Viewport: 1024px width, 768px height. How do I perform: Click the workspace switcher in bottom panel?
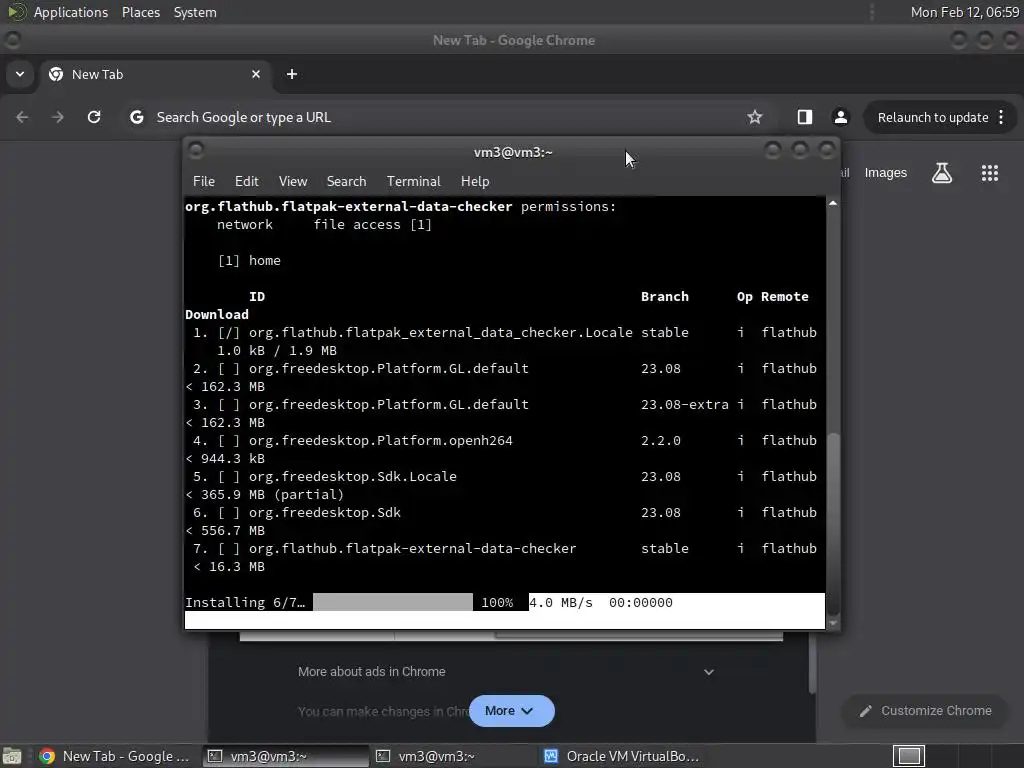[x=909, y=756]
